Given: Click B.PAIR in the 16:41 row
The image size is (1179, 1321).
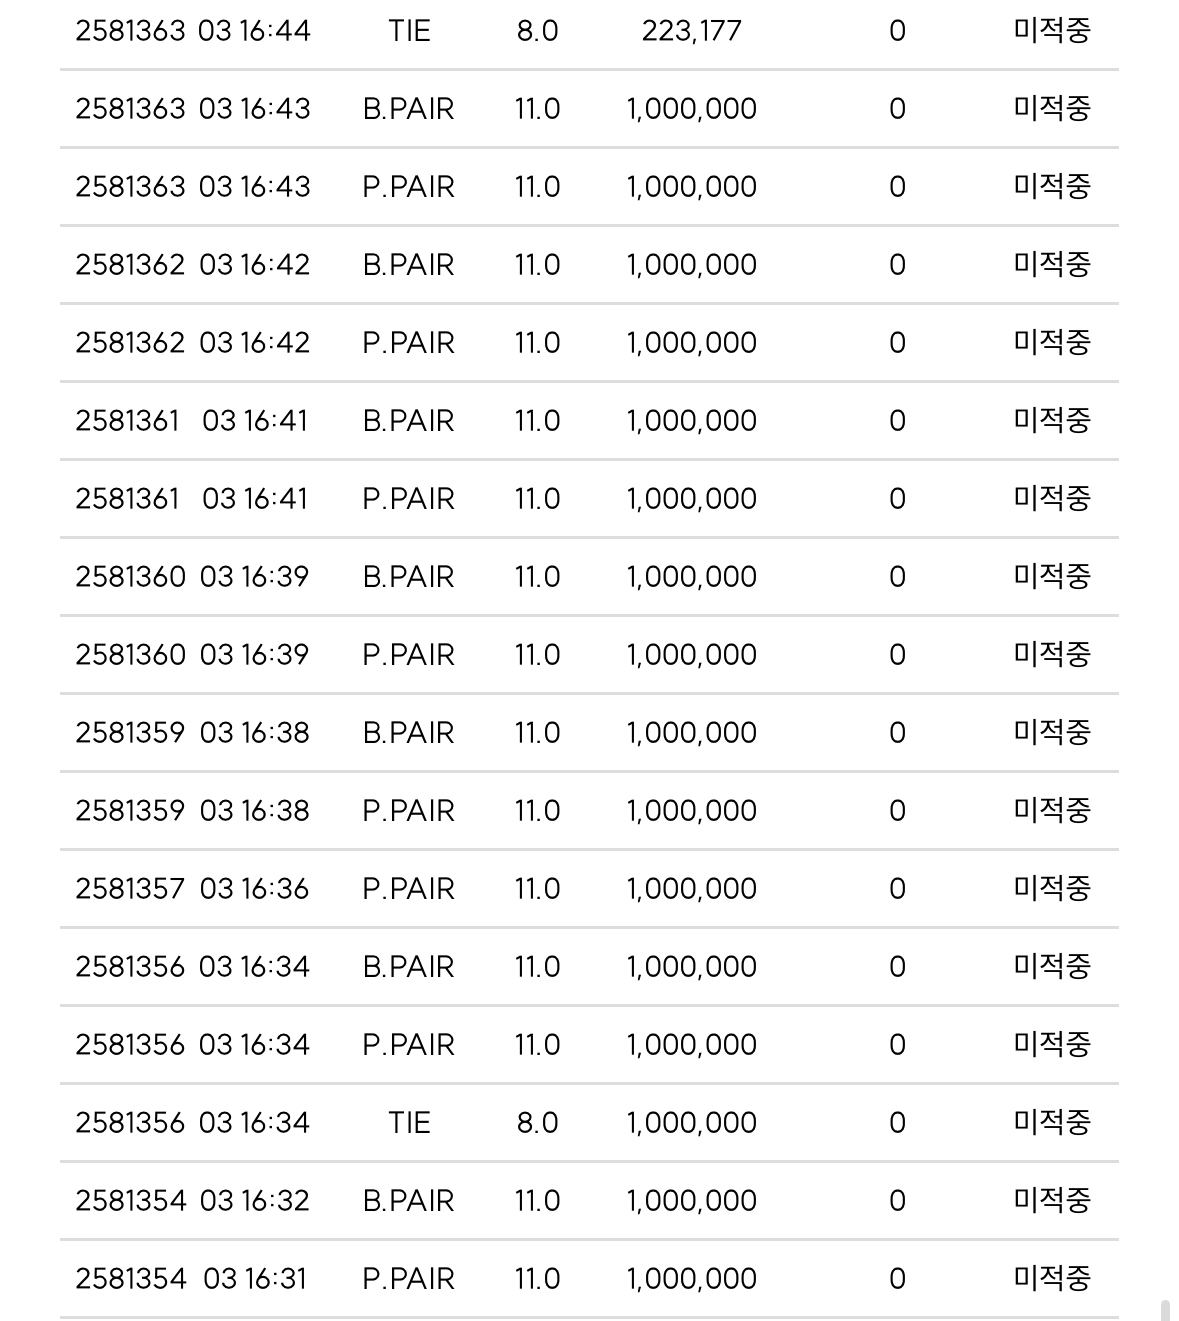Looking at the screenshot, I should [408, 421].
